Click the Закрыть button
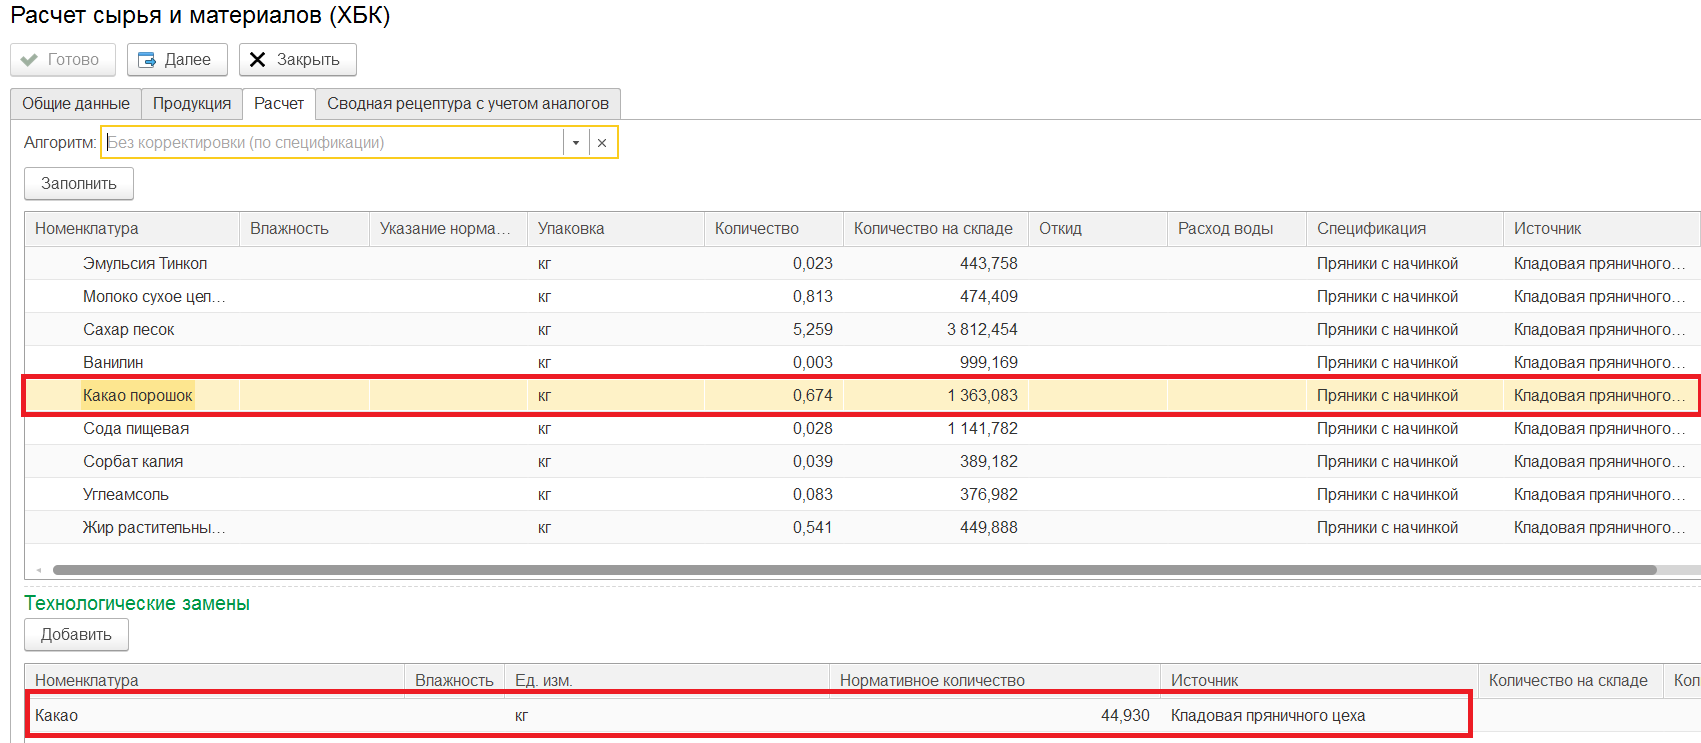 (297, 60)
